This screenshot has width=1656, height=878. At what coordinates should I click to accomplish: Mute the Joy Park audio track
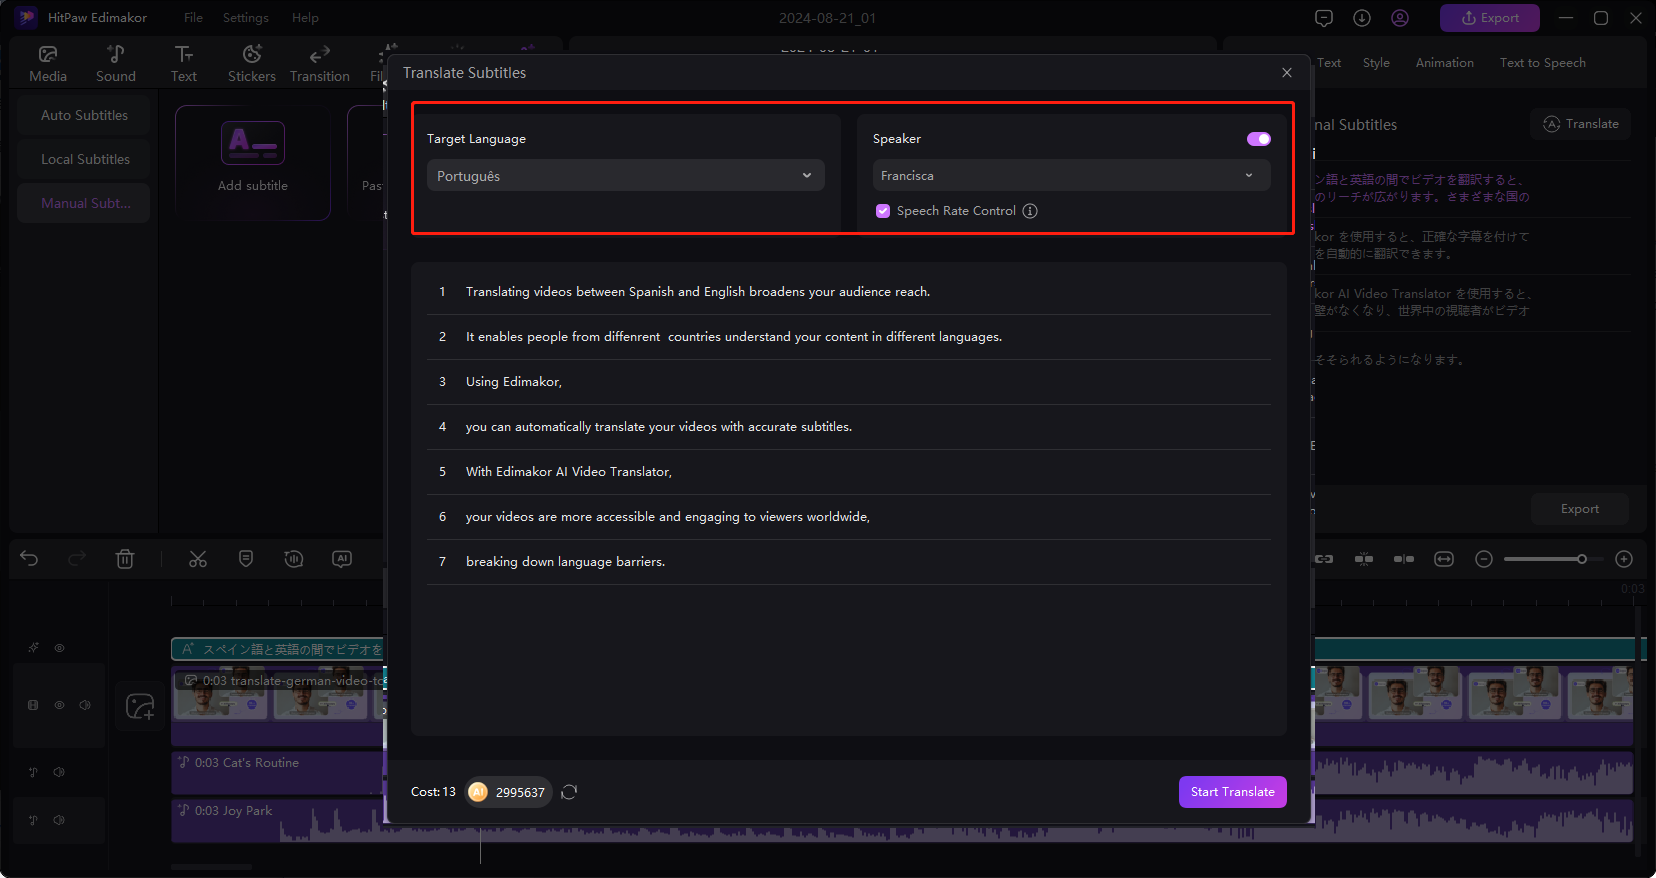[59, 820]
